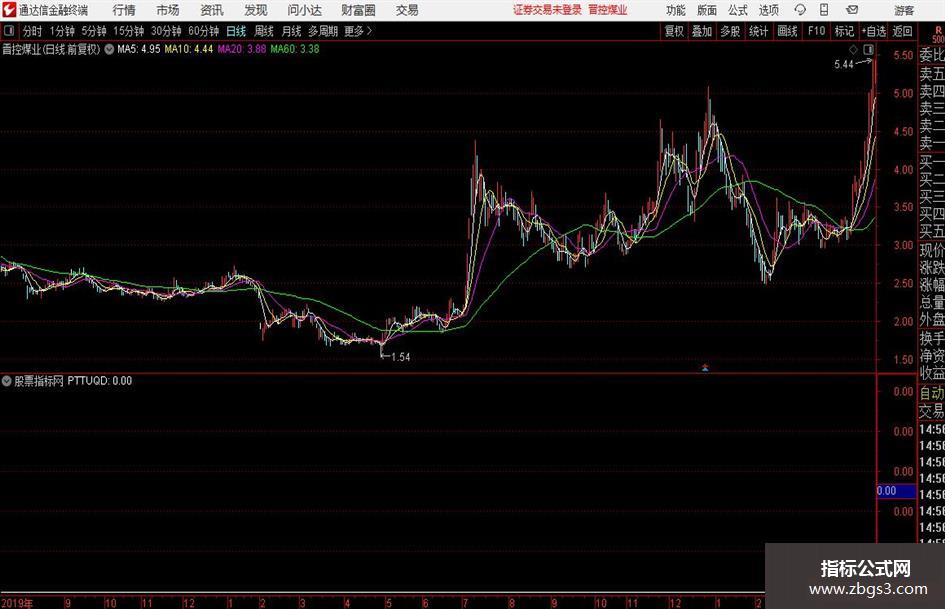Open the 画线 drawing tools

(x=787, y=31)
